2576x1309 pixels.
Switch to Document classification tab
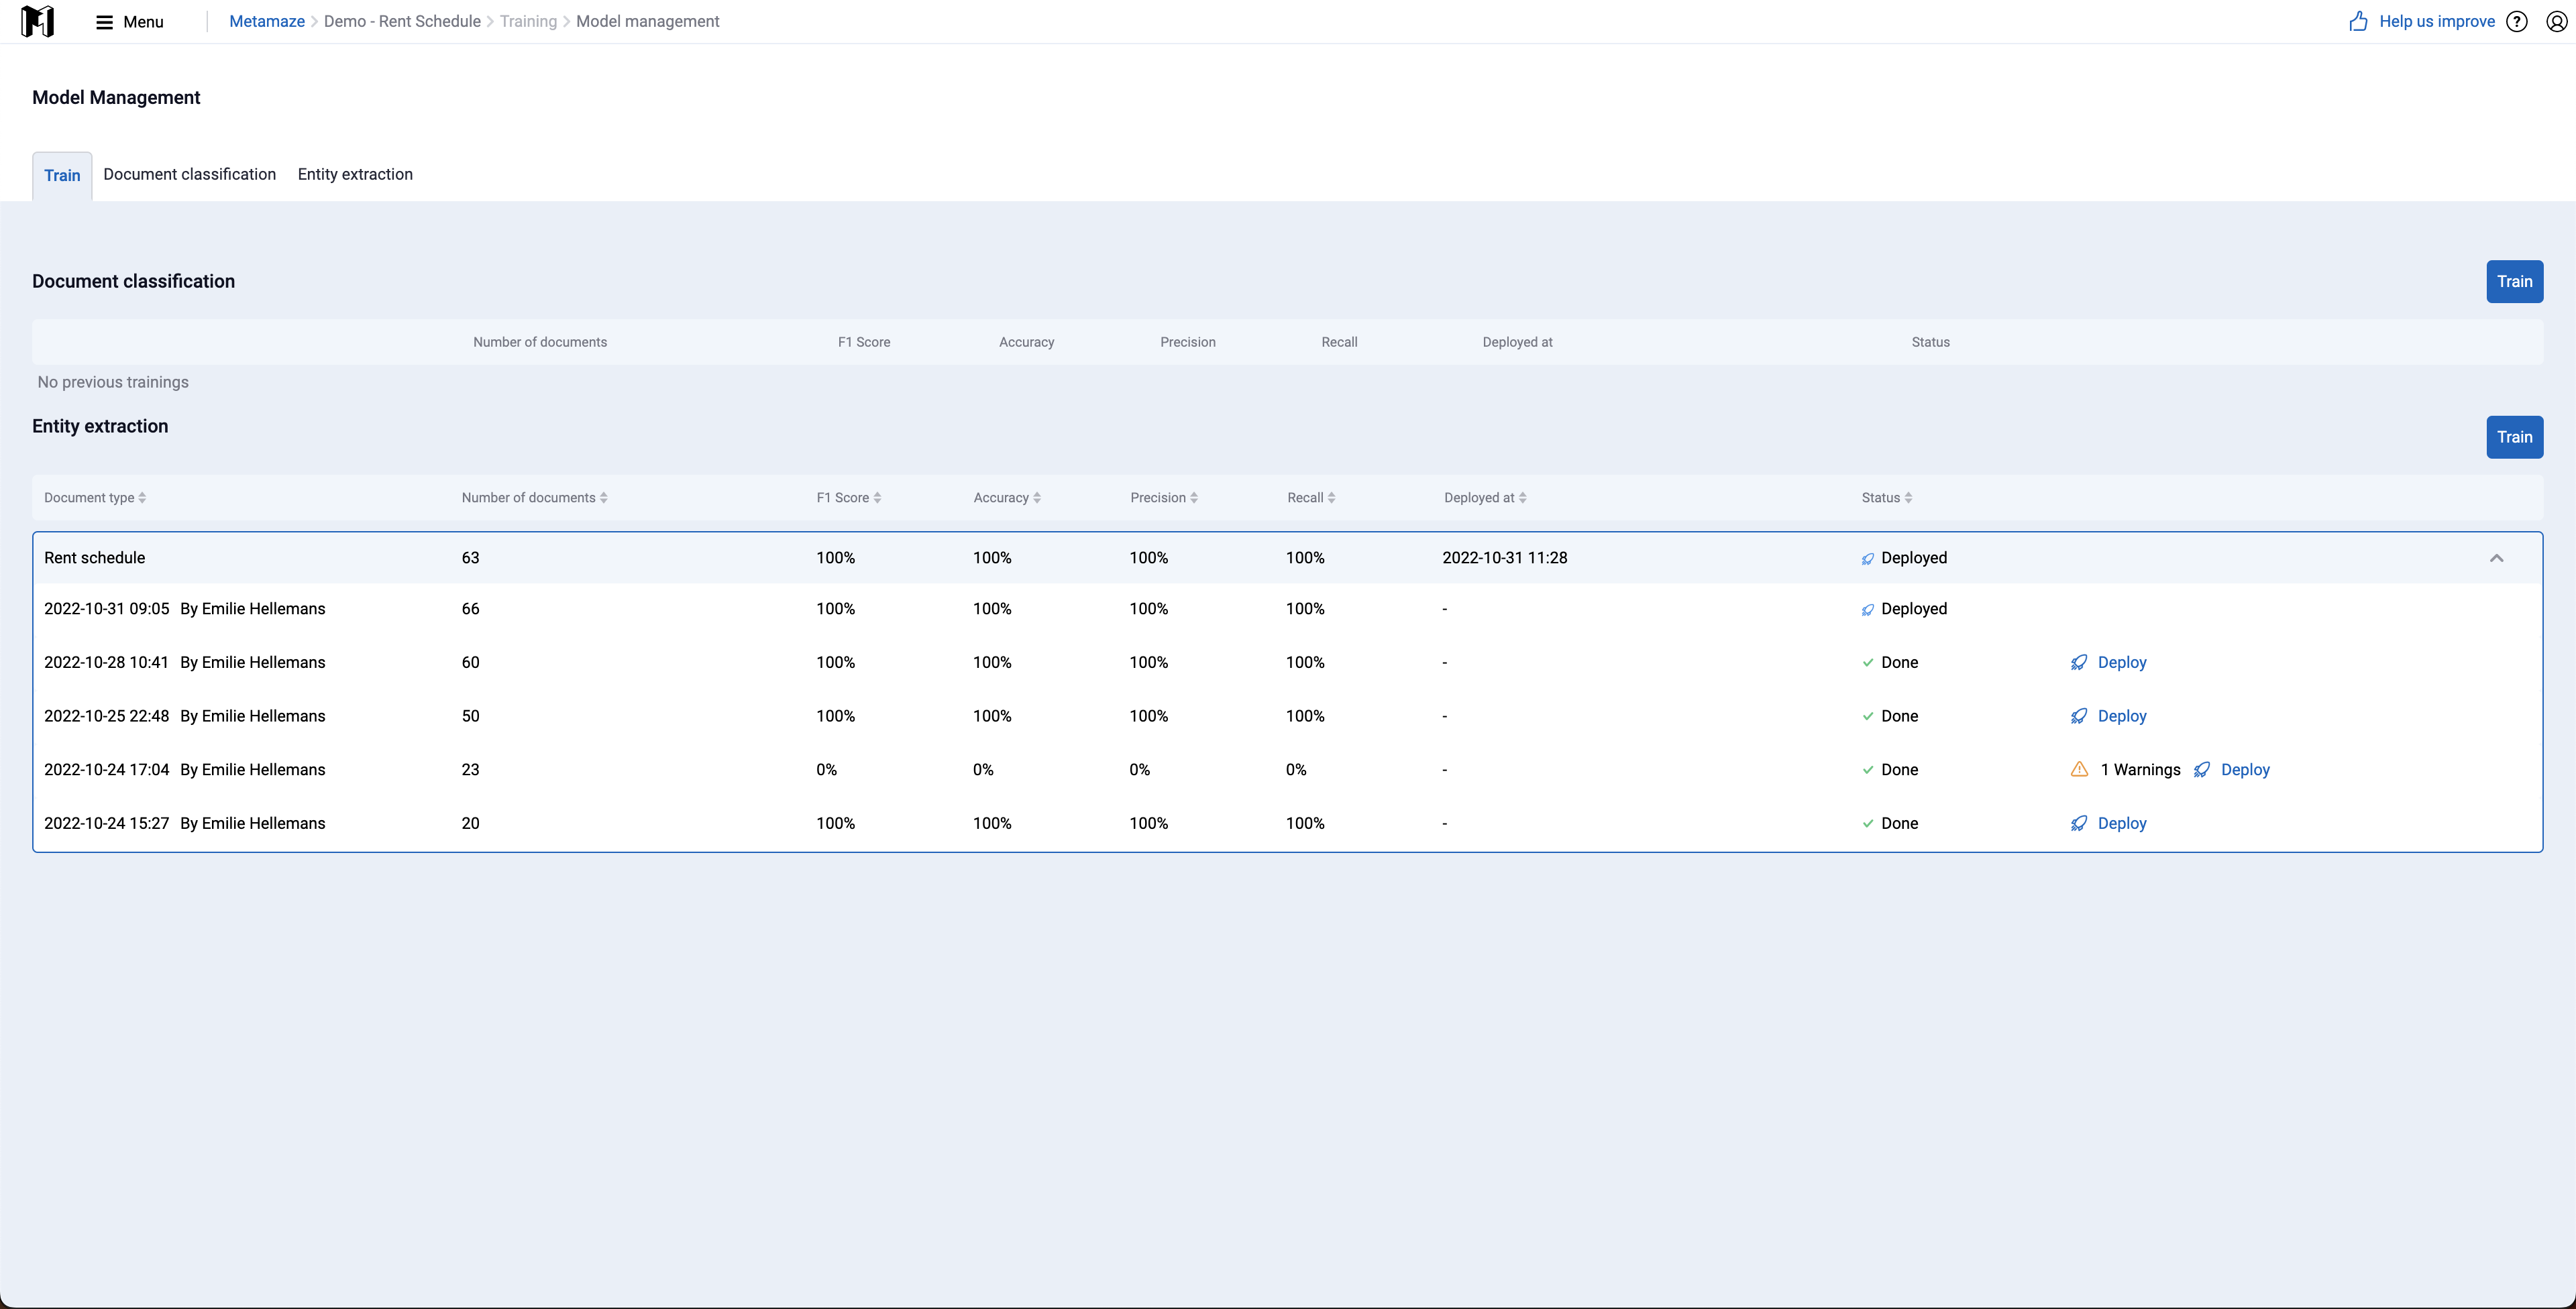click(x=190, y=174)
